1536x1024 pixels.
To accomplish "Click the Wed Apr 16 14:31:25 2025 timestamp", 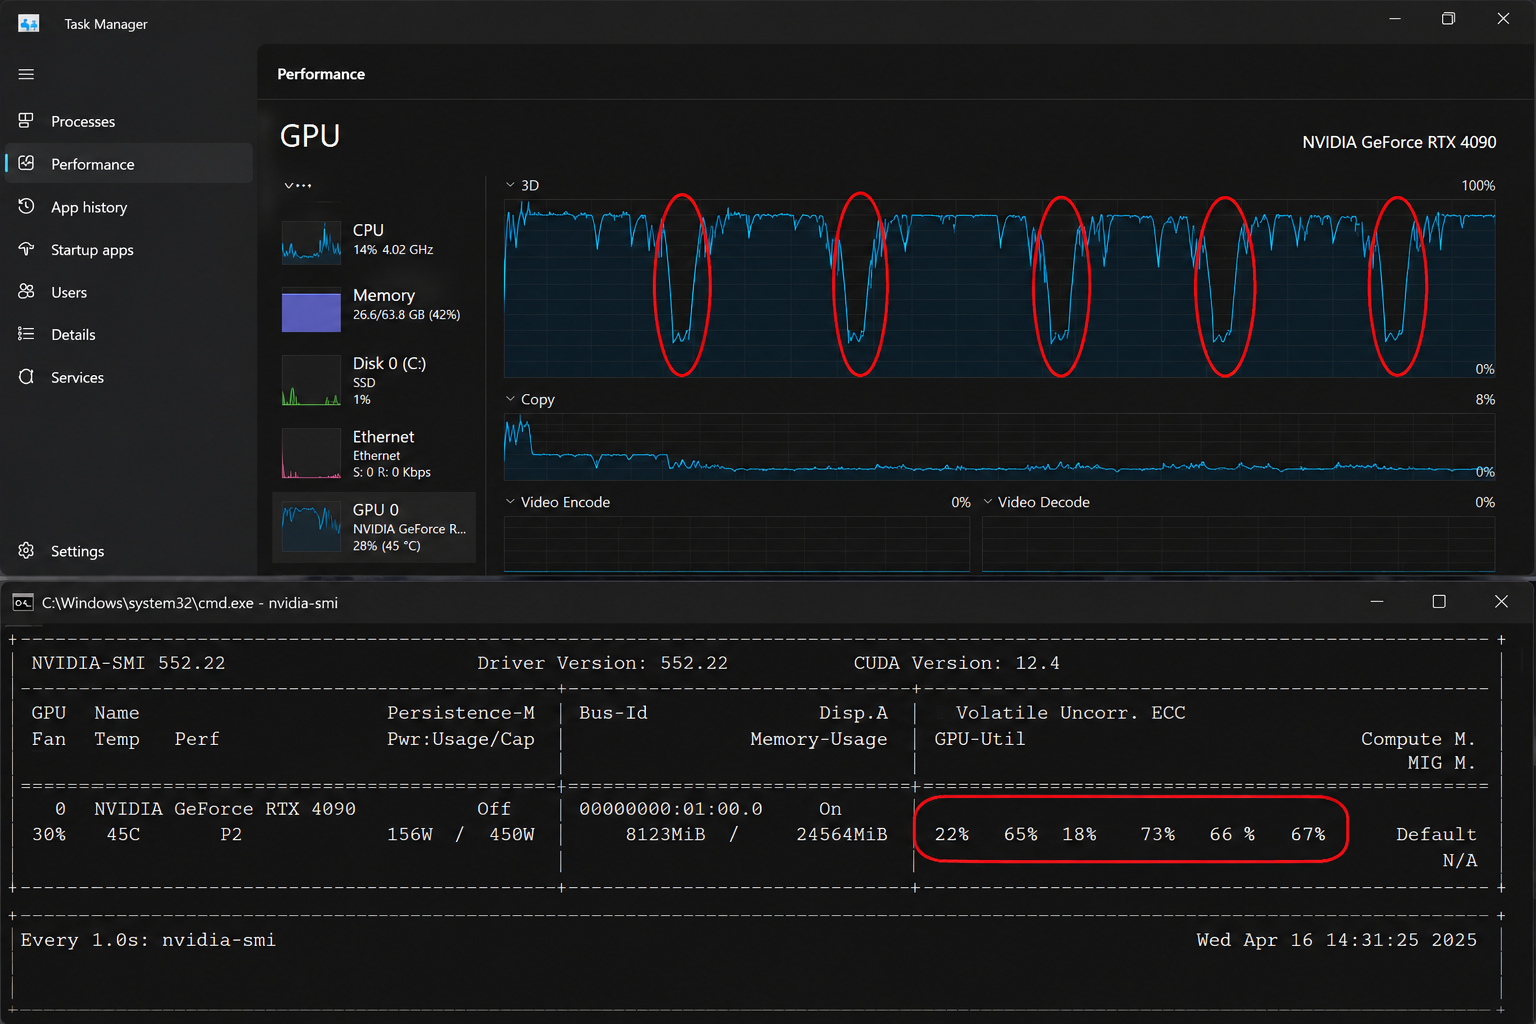I will click(1336, 940).
